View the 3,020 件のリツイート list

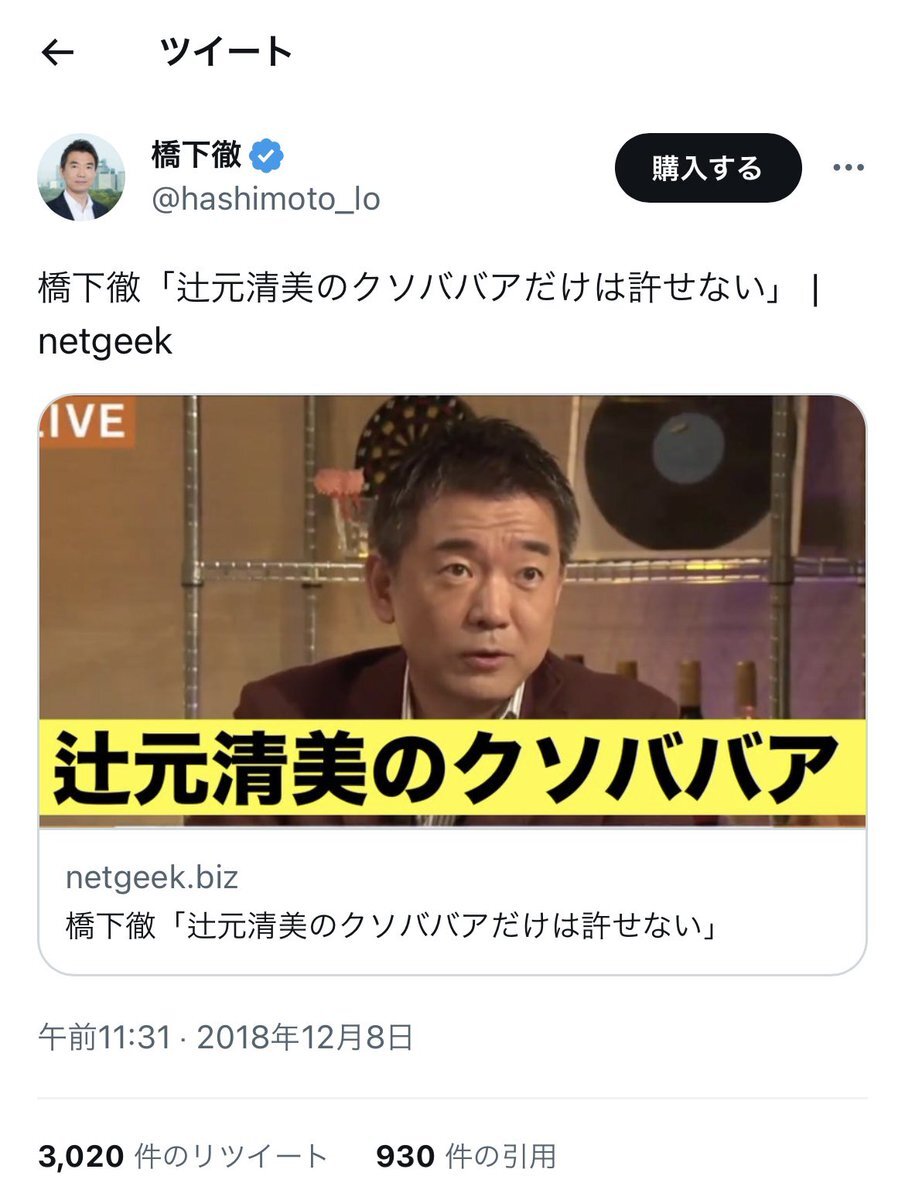point(183,1157)
